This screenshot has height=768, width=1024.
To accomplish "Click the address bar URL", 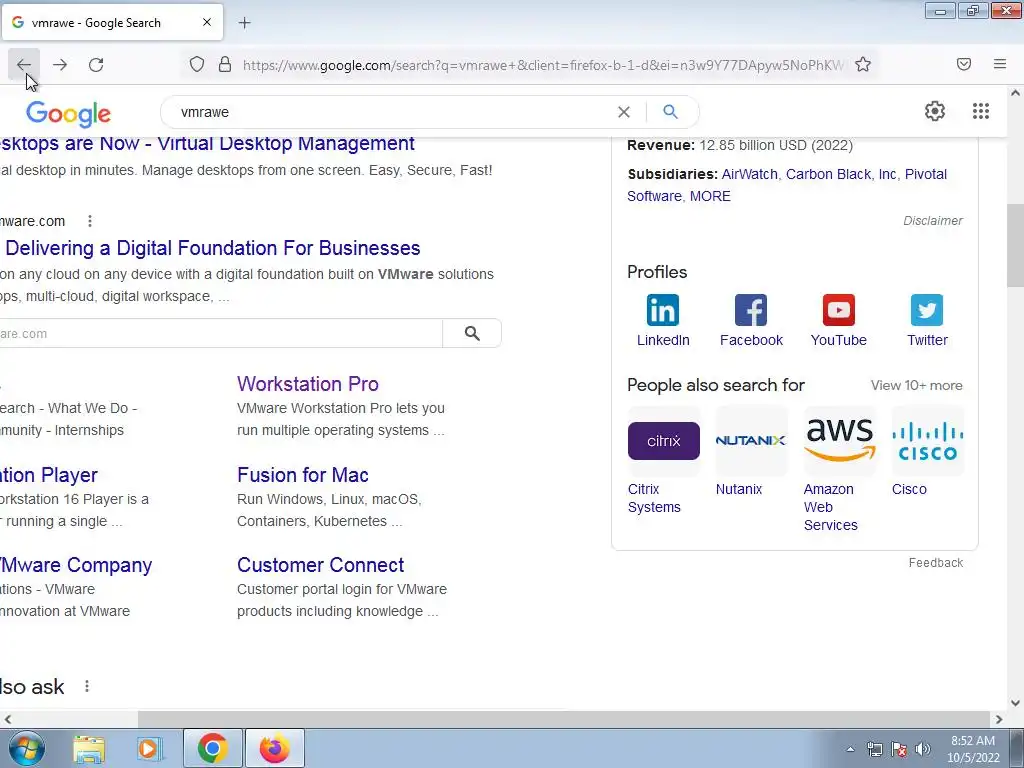I will point(542,65).
